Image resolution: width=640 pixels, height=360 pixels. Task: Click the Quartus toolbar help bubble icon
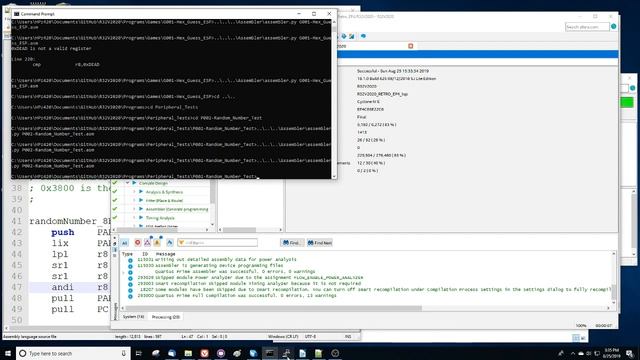363,36
